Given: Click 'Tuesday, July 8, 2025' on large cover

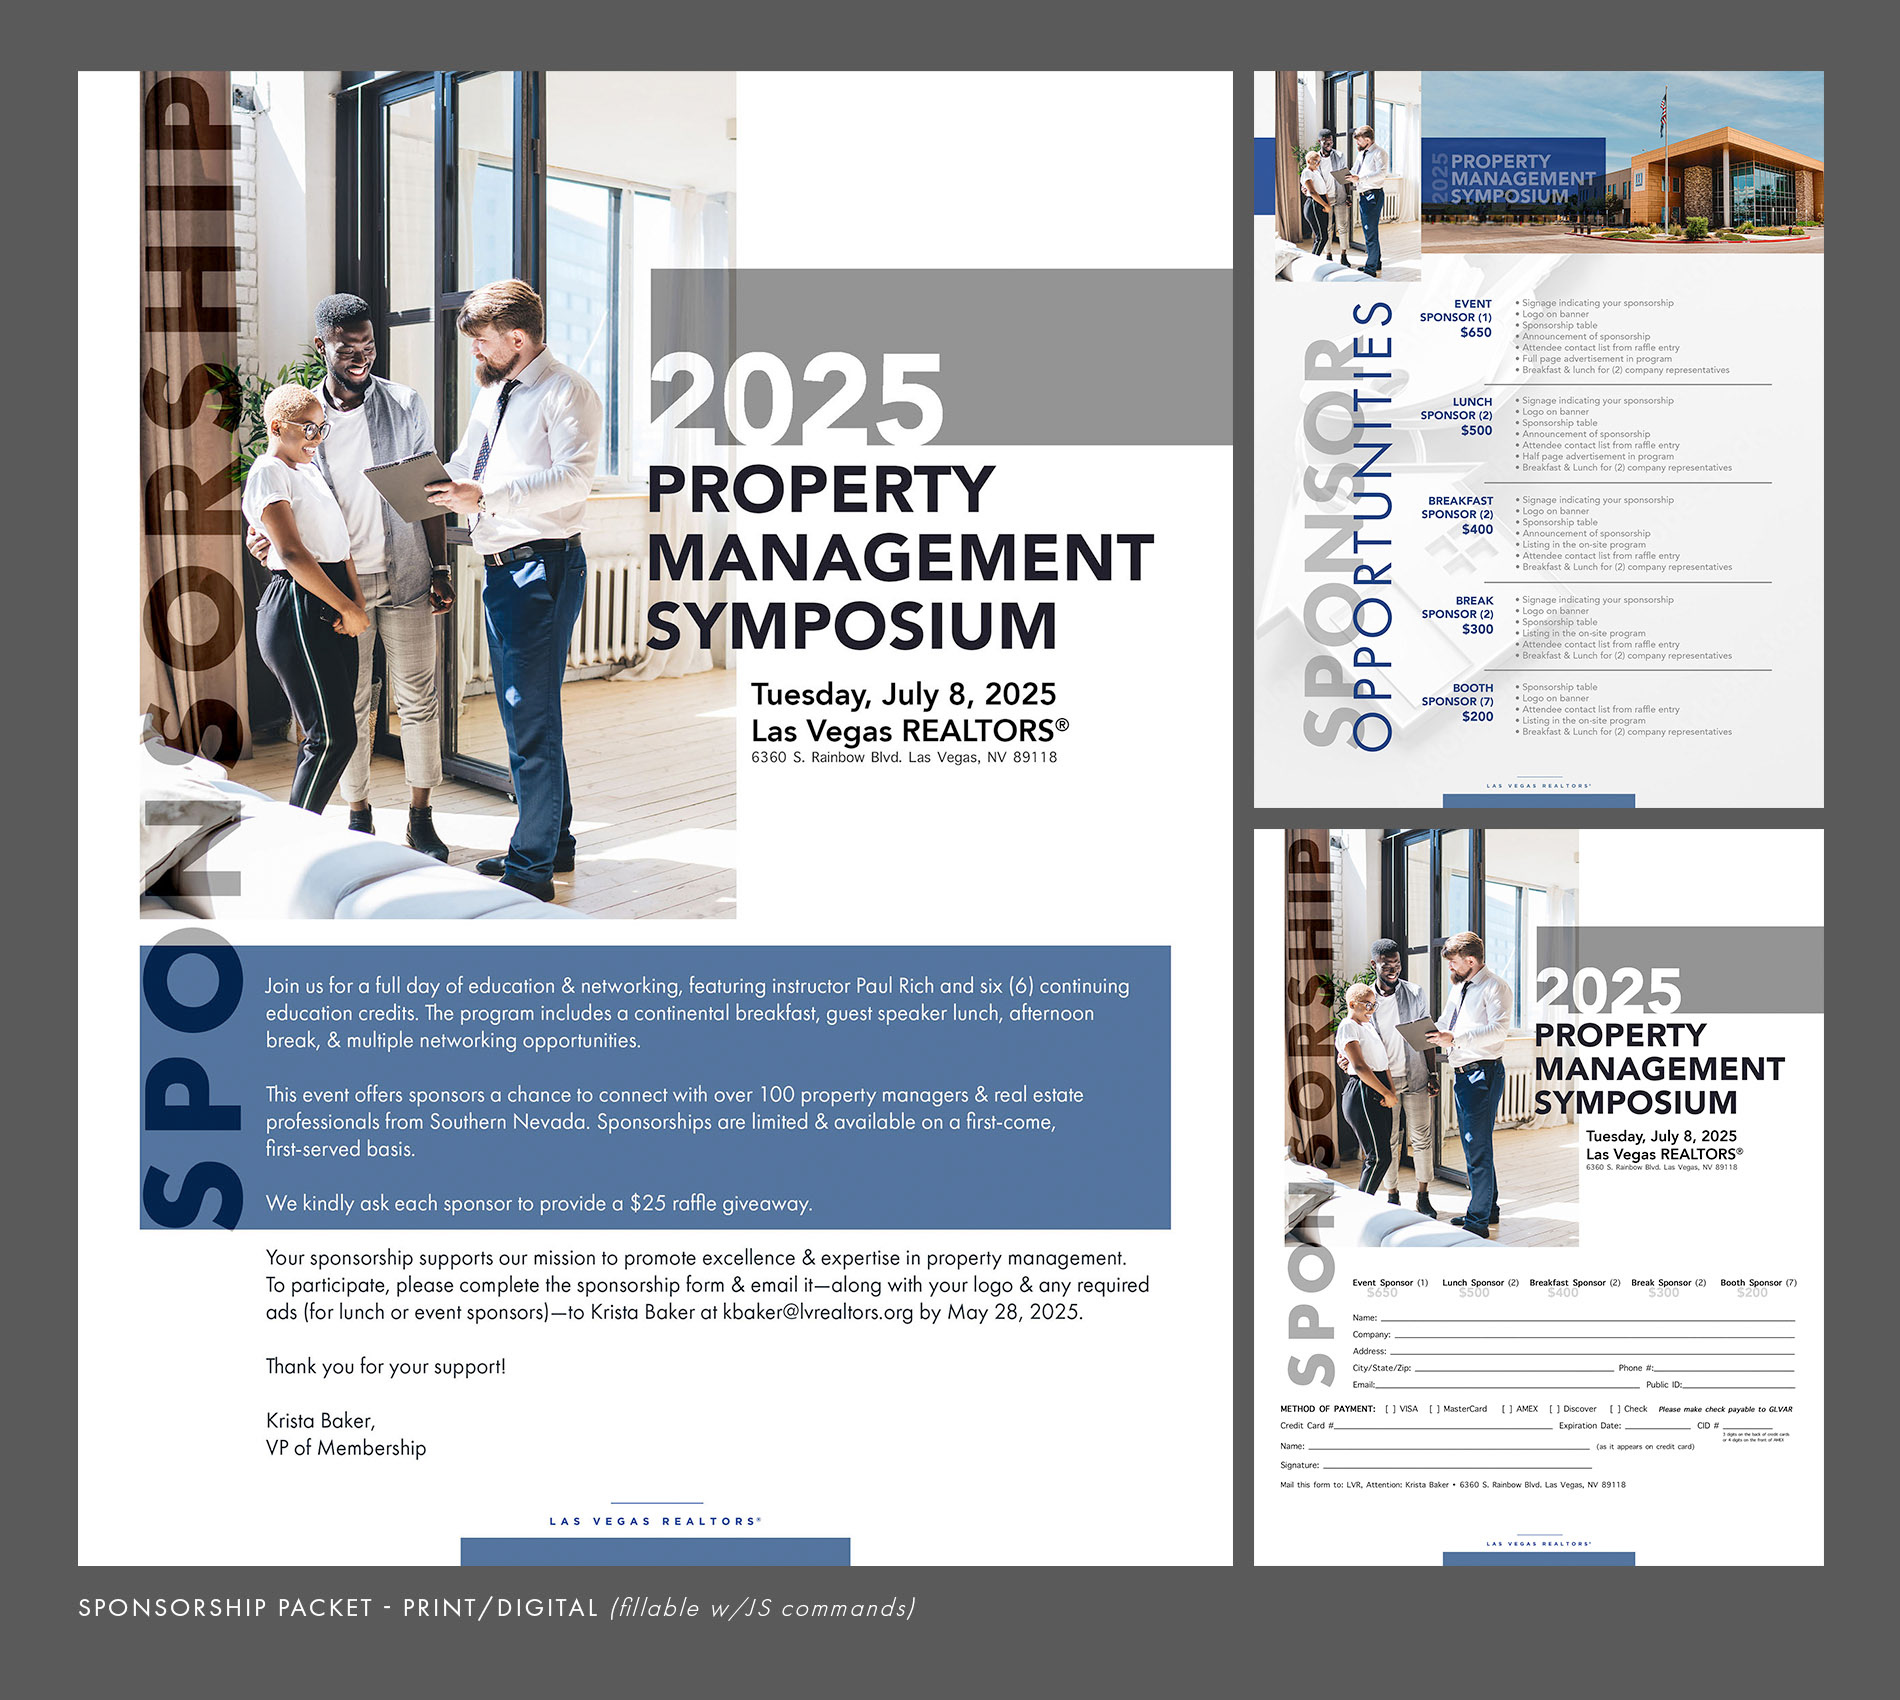Looking at the screenshot, I should click(x=903, y=694).
